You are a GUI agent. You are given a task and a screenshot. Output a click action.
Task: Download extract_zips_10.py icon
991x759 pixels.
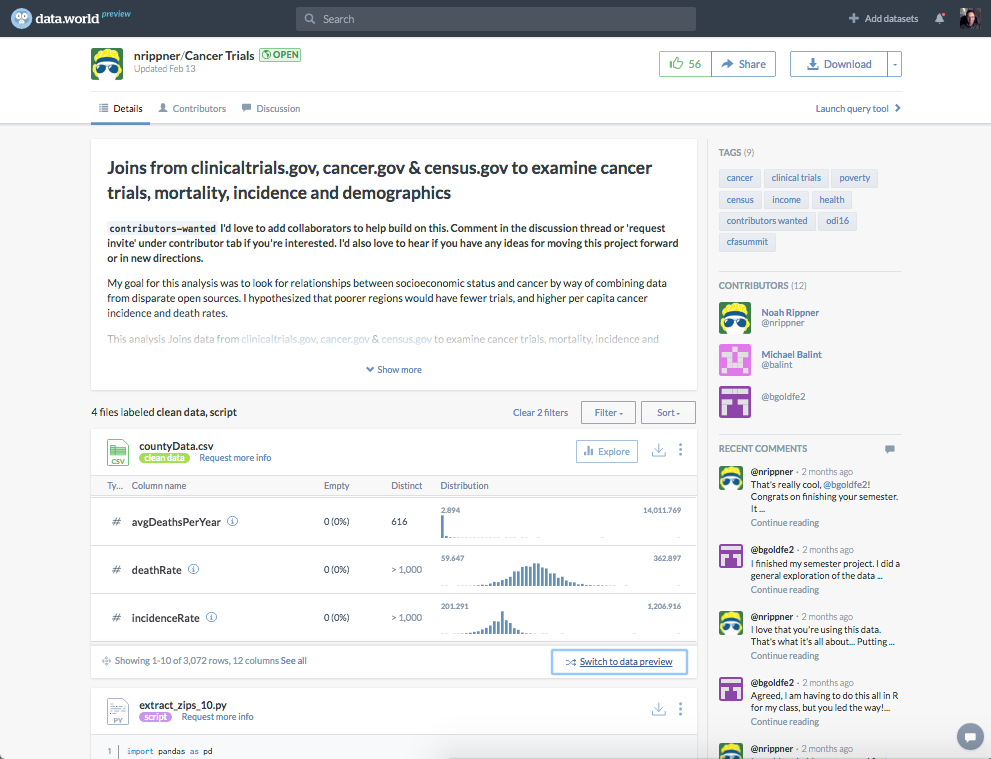pos(659,709)
